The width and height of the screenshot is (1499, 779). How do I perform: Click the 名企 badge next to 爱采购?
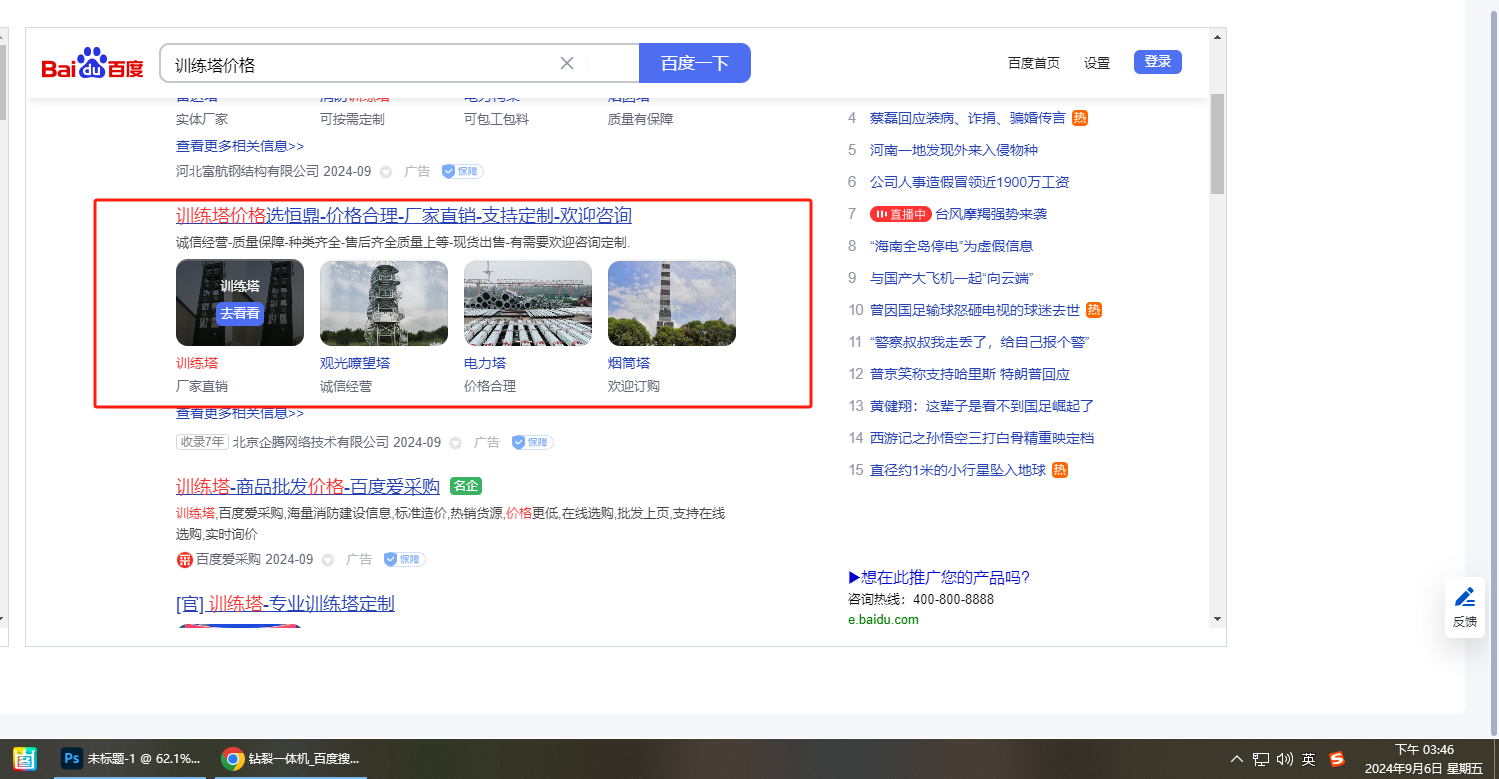(466, 487)
